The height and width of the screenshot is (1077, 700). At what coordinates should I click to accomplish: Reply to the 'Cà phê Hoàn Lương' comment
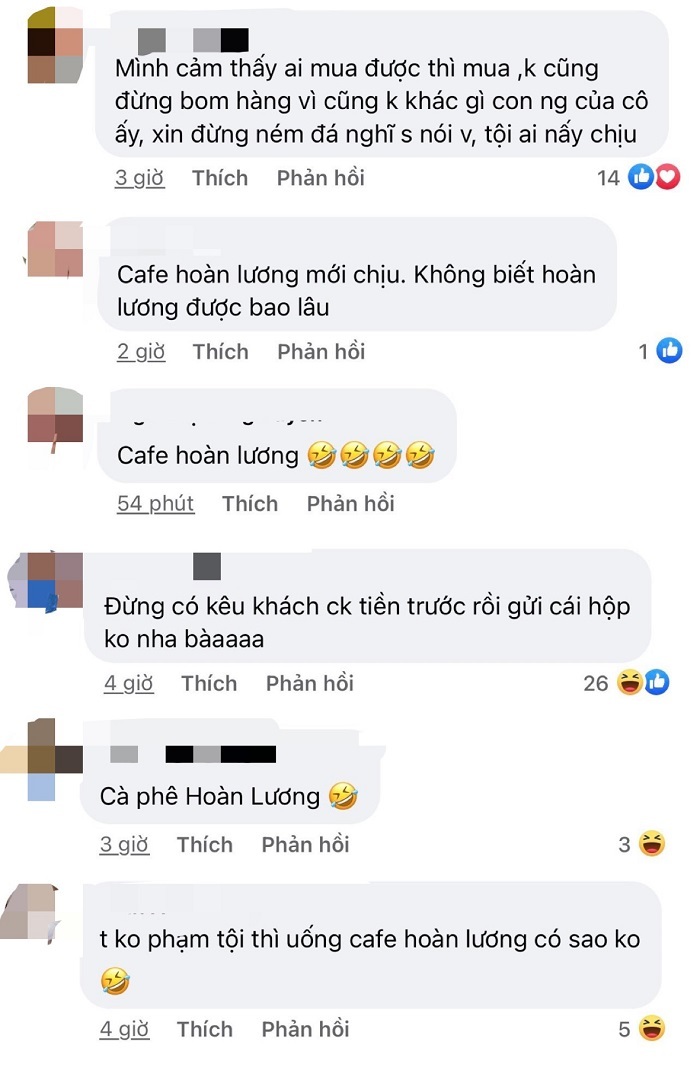point(306,844)
